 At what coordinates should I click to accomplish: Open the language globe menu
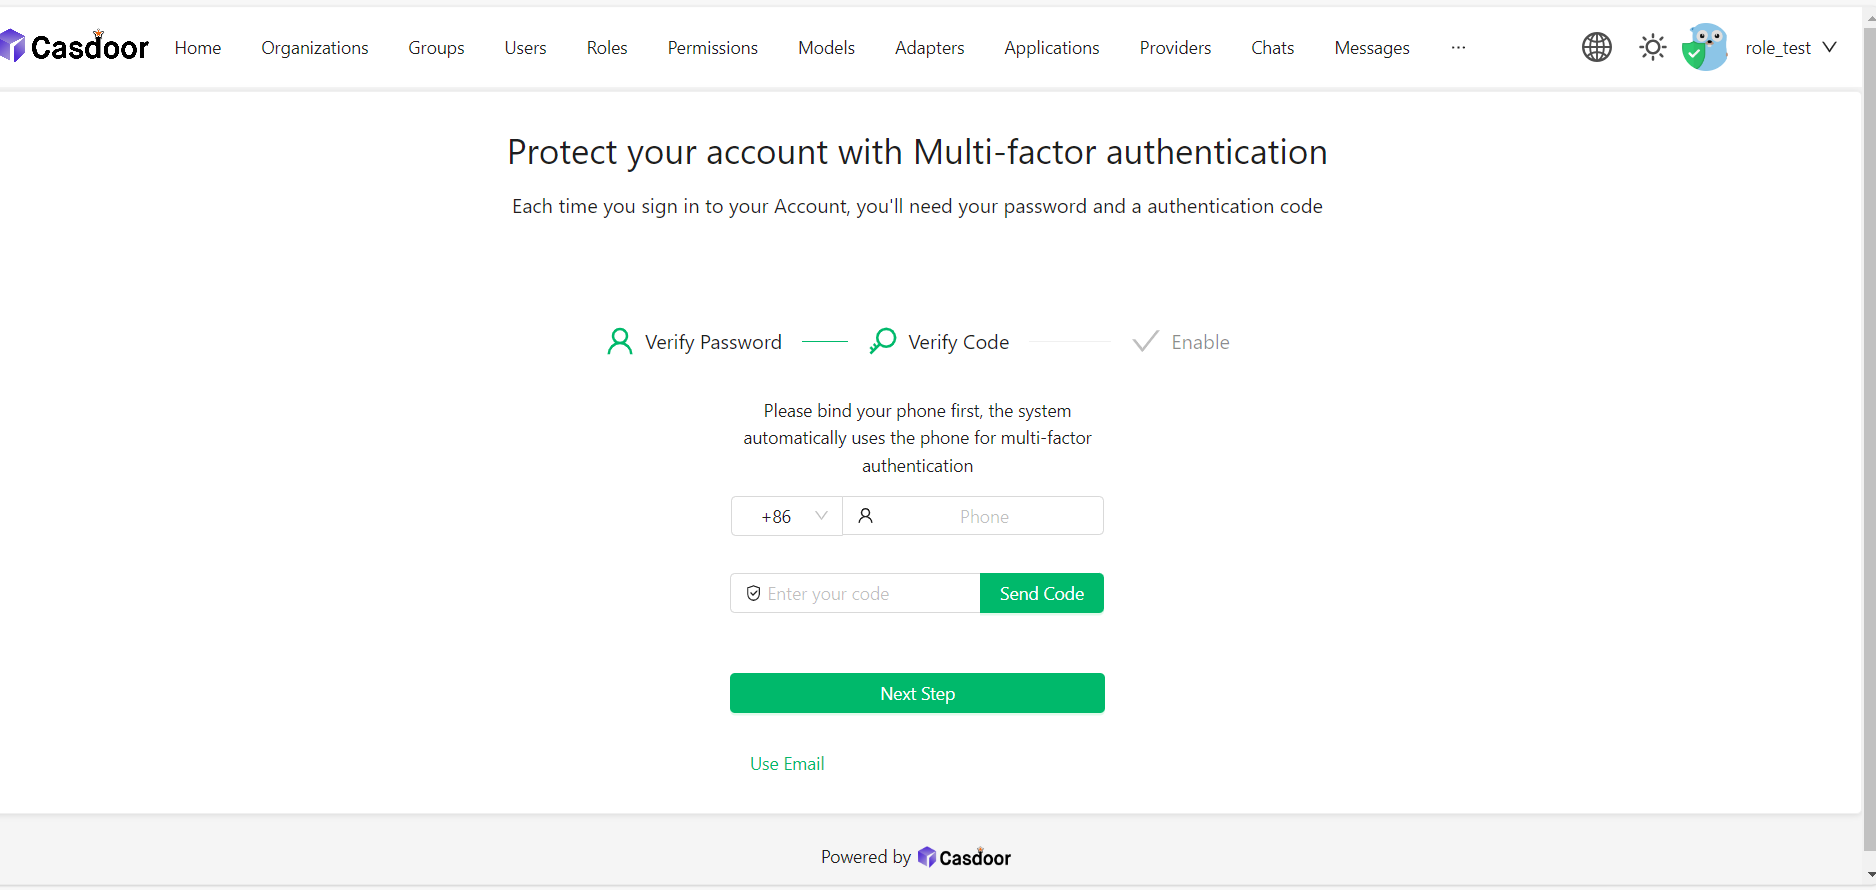tap(1597, 47)
